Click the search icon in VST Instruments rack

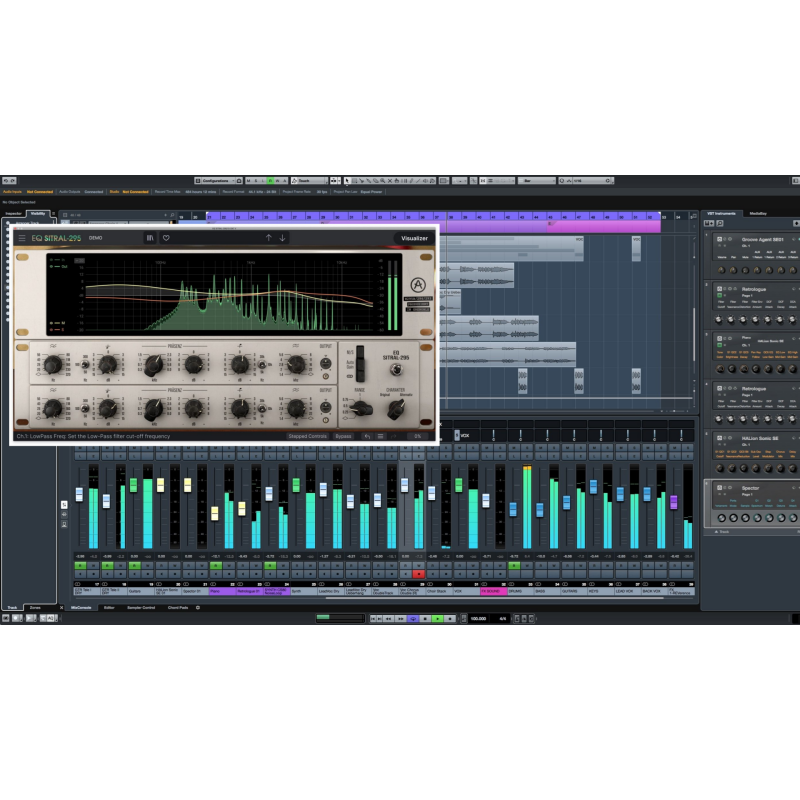click(720, 223)
